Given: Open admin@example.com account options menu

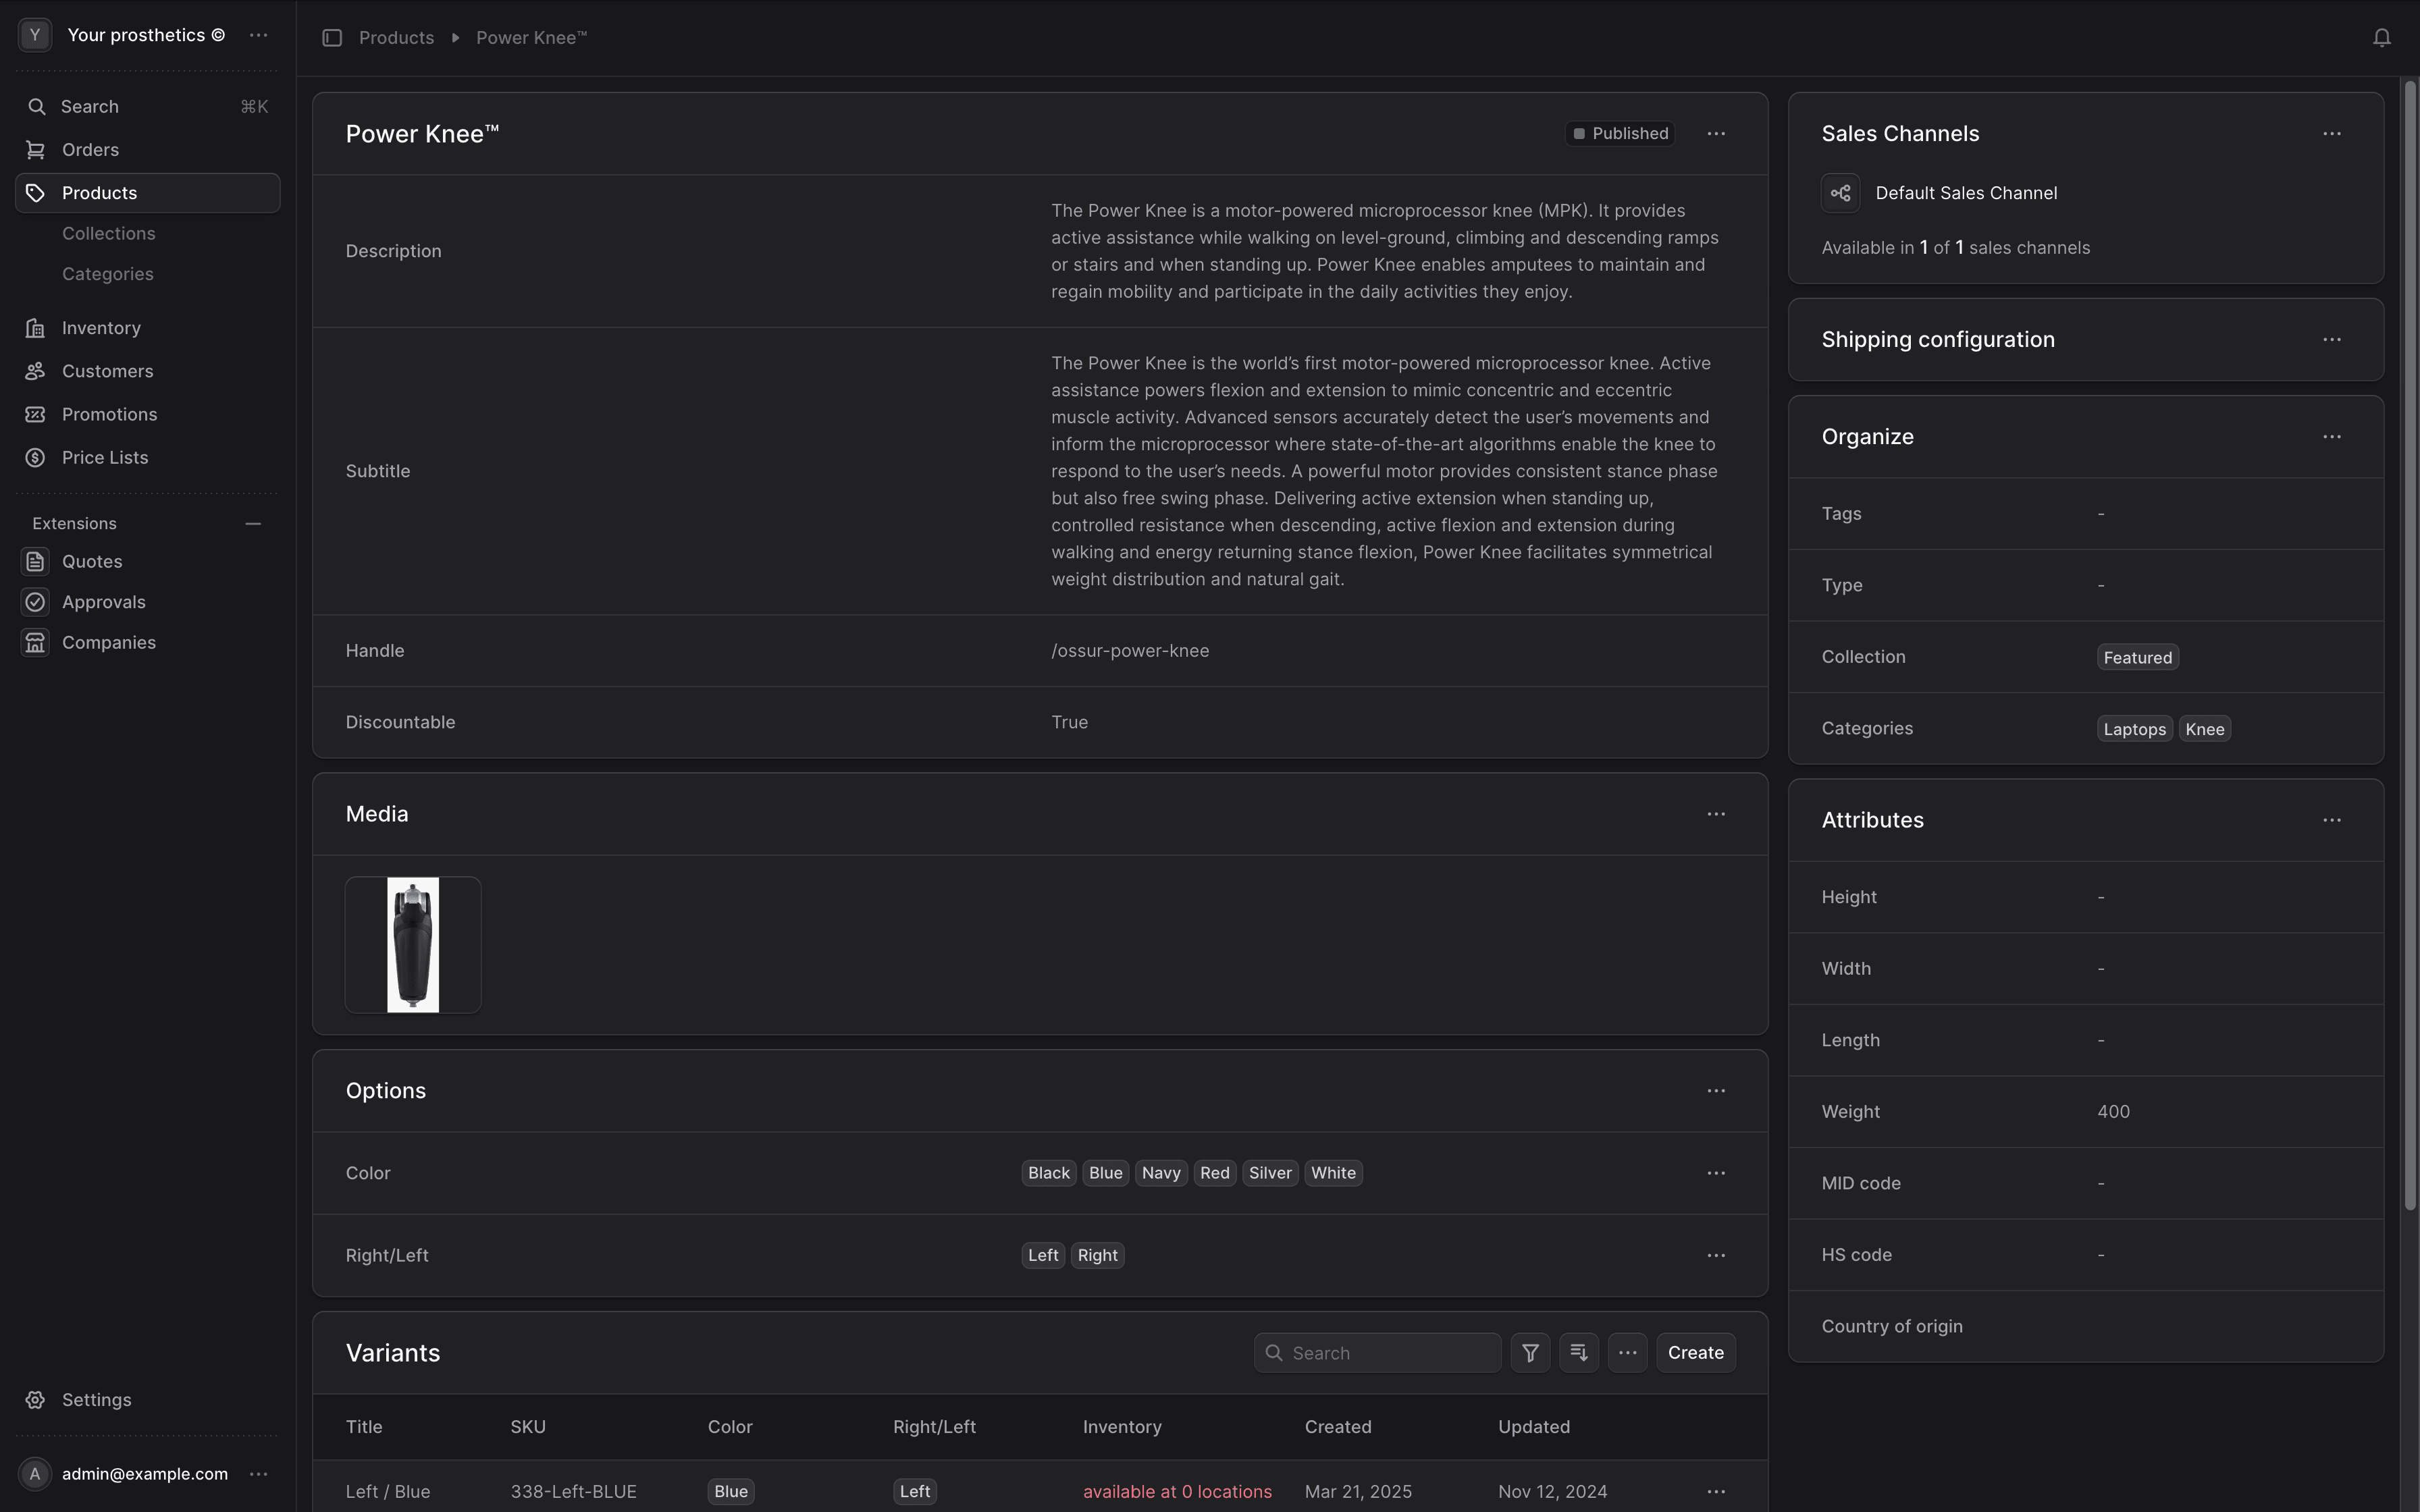Looking at the screenshot, I should [x=258, y=1473].
